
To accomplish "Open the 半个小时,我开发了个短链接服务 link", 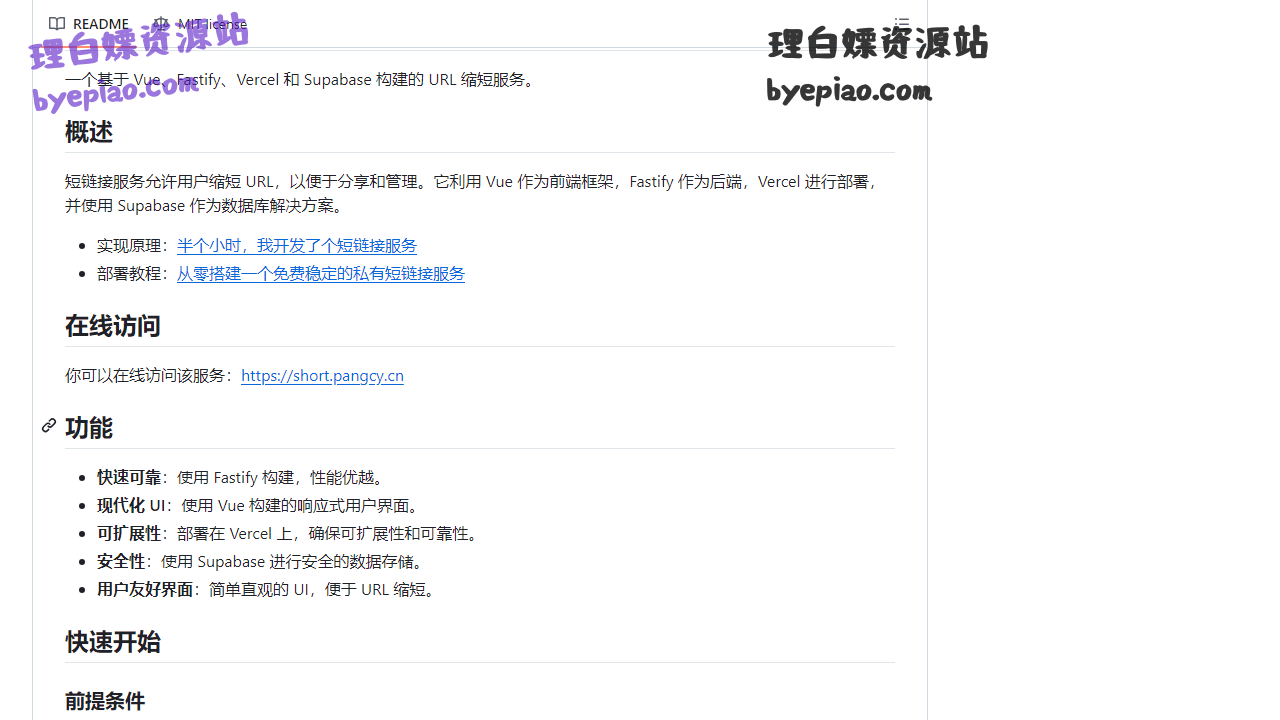I will [296, 245].
